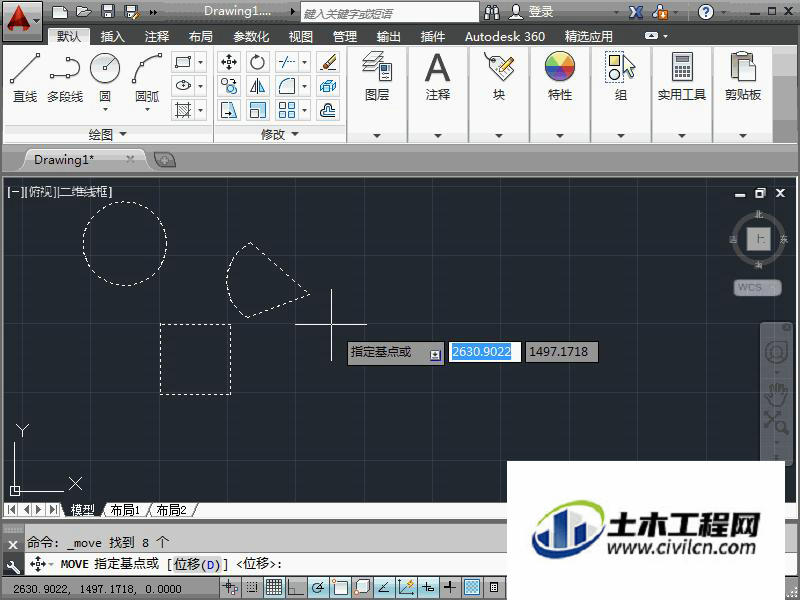Click the Move tool in the Modify panel

(x=229, y=62)
